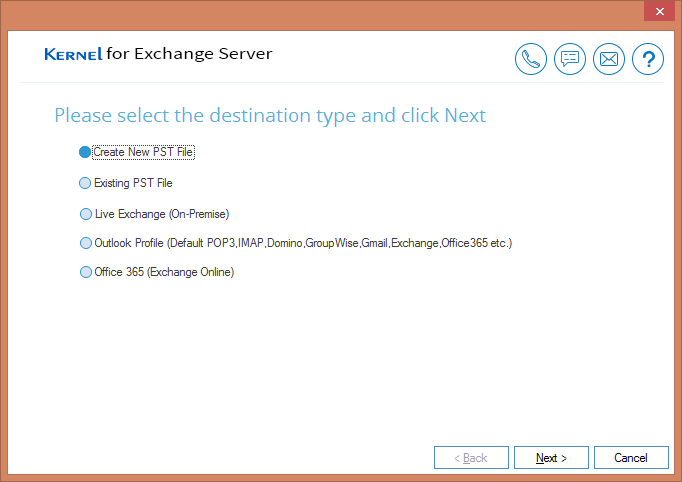Click the phone support icon

point(531,59)
